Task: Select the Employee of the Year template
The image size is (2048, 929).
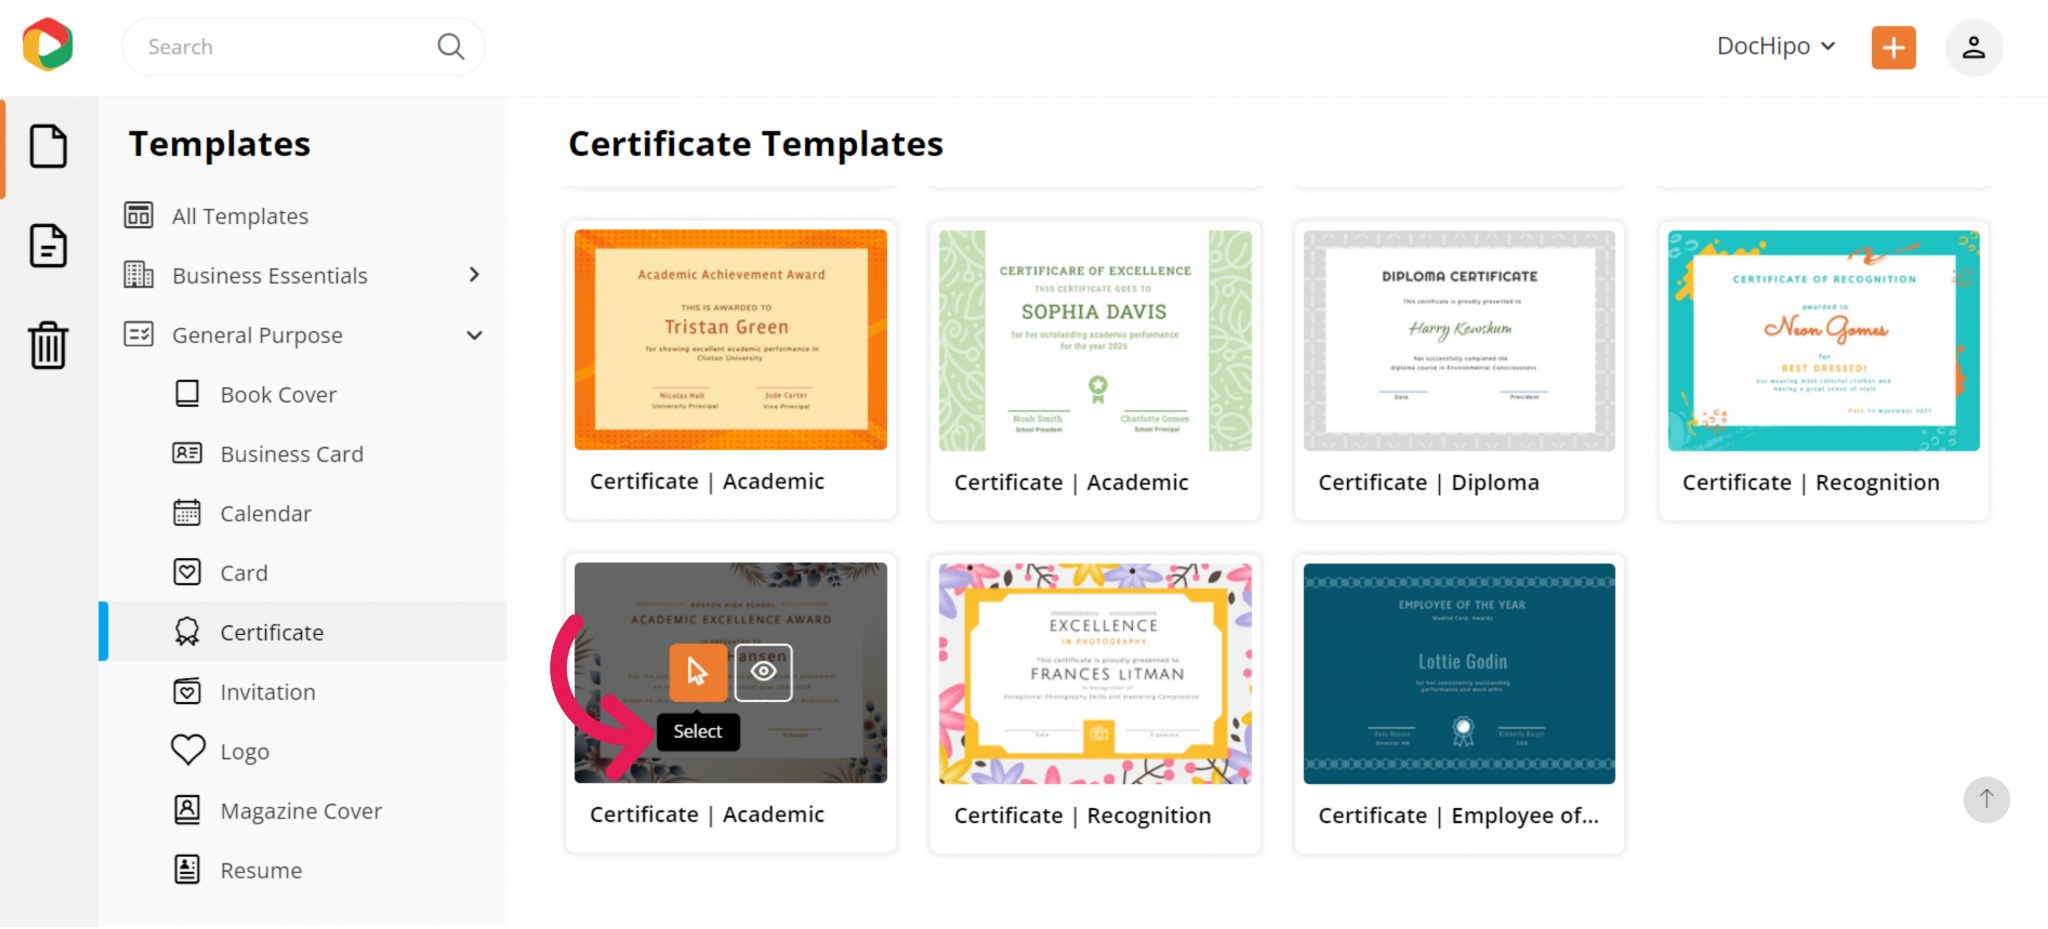Action: point(1458,673)
